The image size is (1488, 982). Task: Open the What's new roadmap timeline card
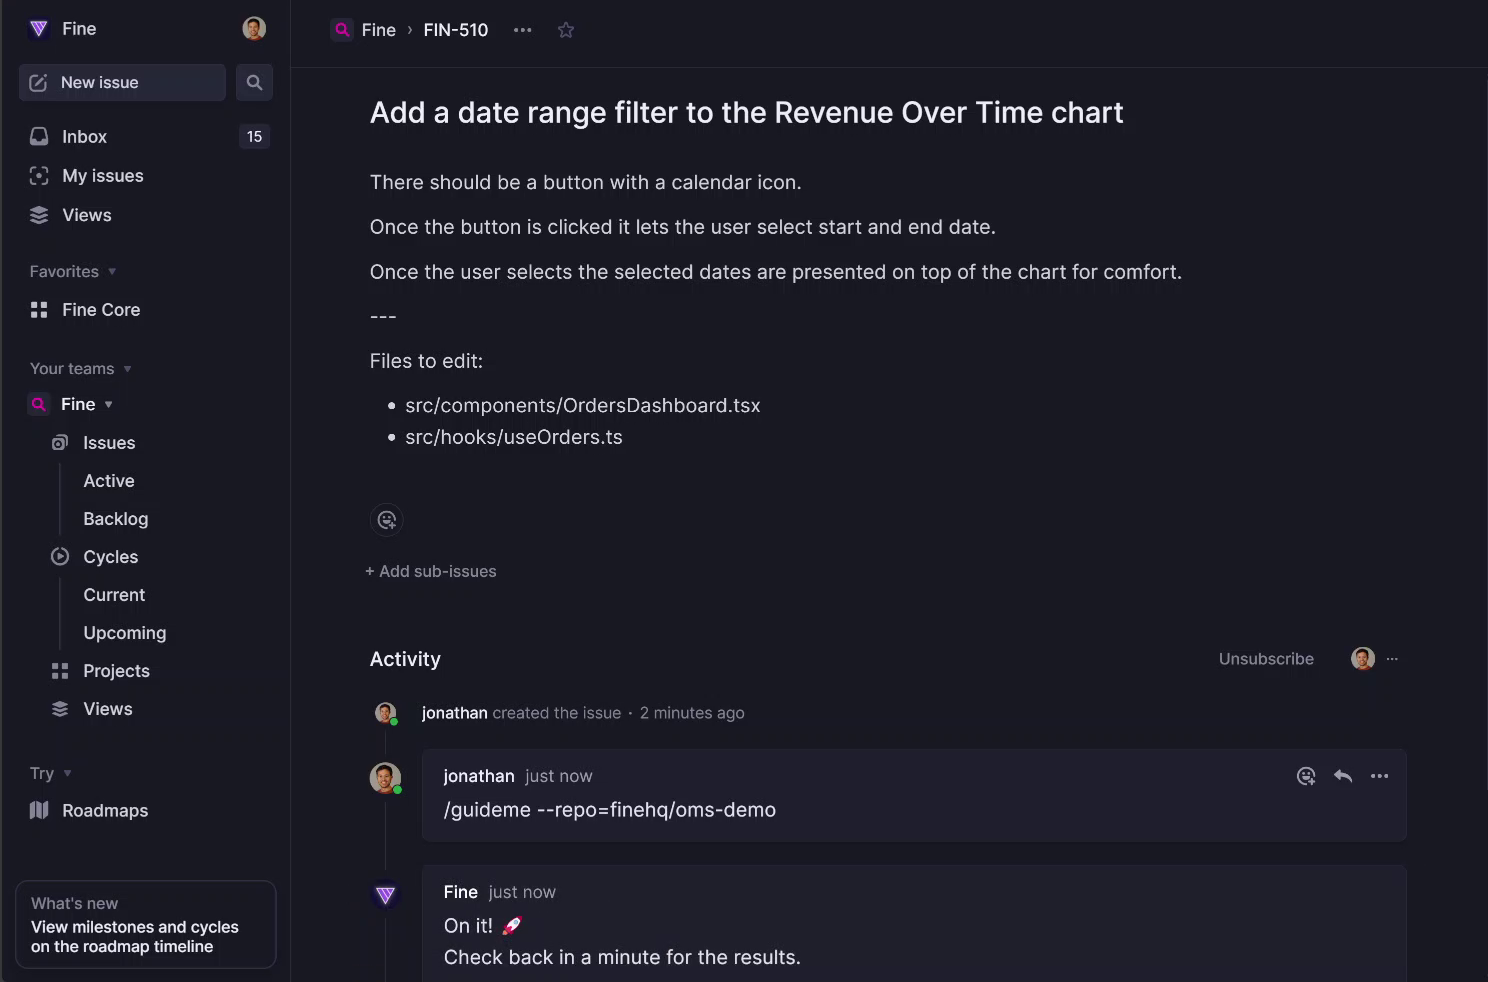(146, 925)
